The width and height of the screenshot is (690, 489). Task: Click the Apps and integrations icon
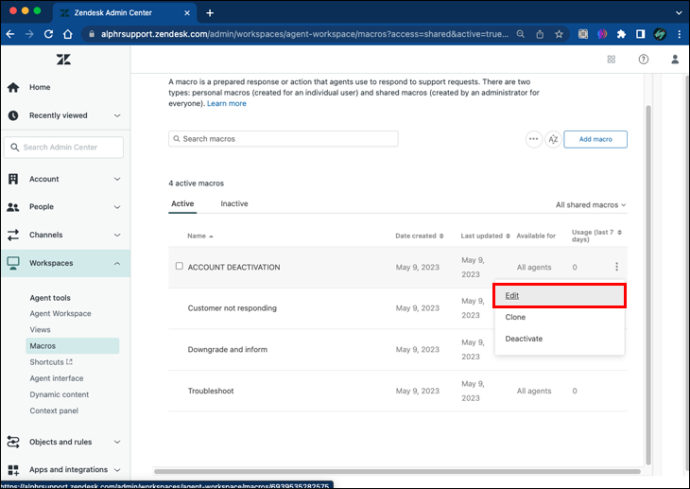13,470
